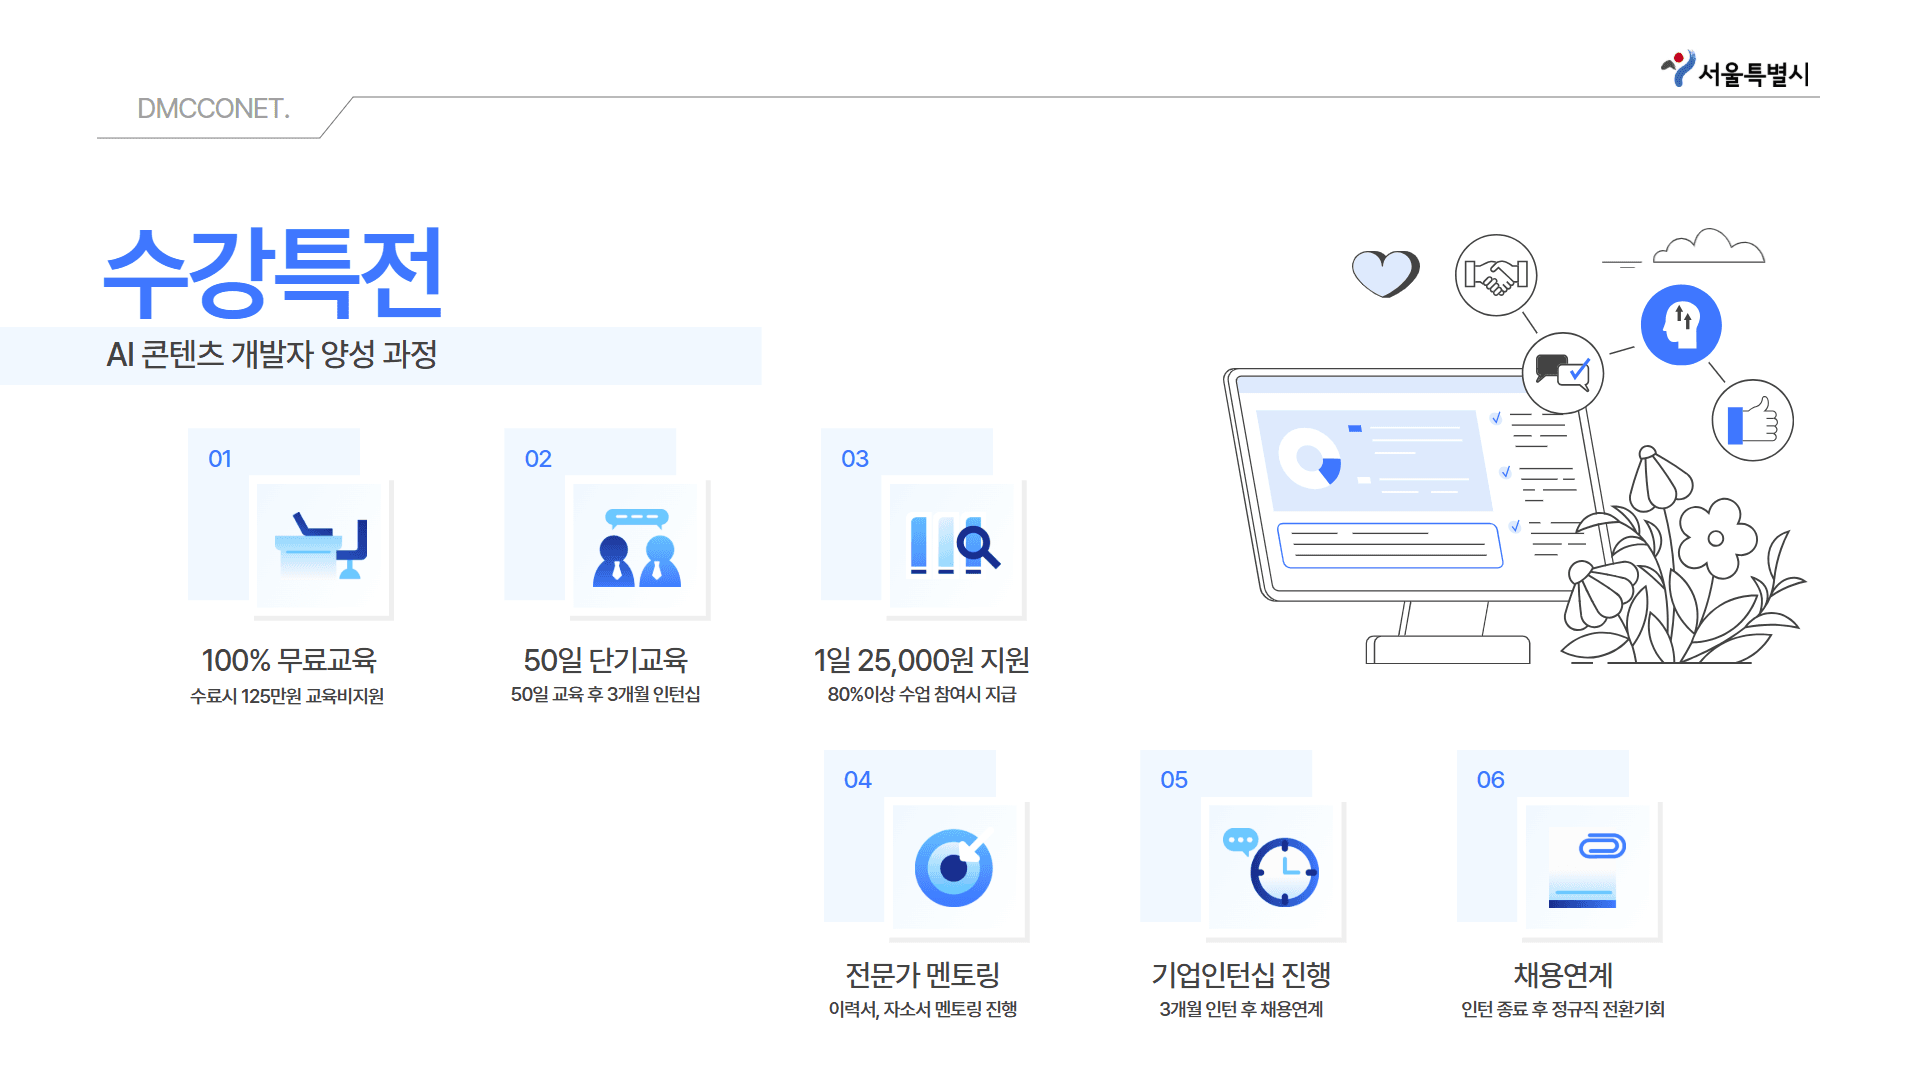
Task: Click the 채용연계 heading
Action: point(1563,974)
